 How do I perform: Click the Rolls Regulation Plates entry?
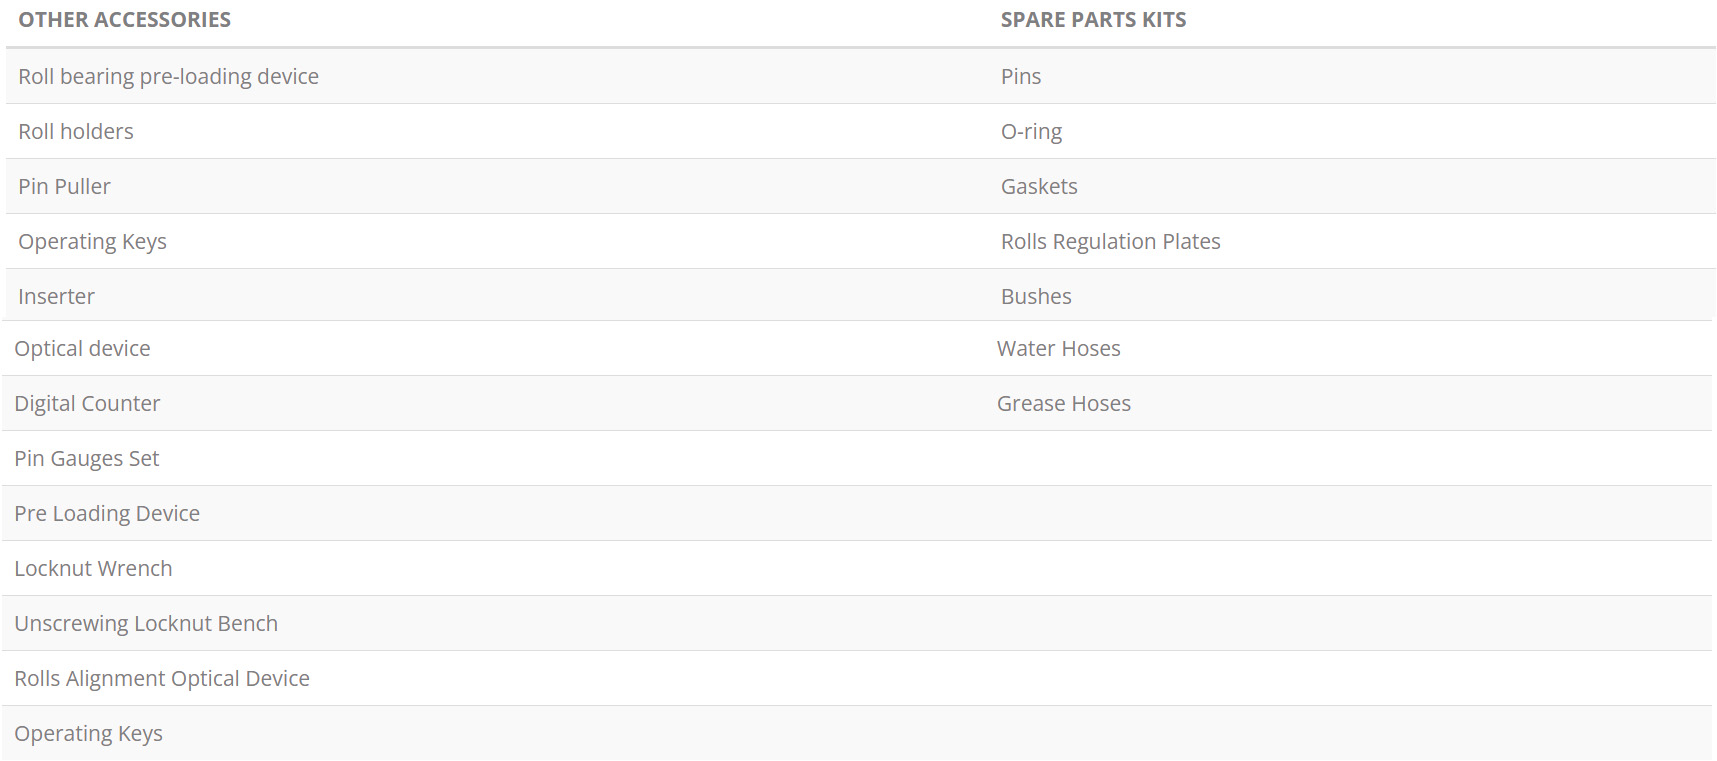tap(1110, 242)
